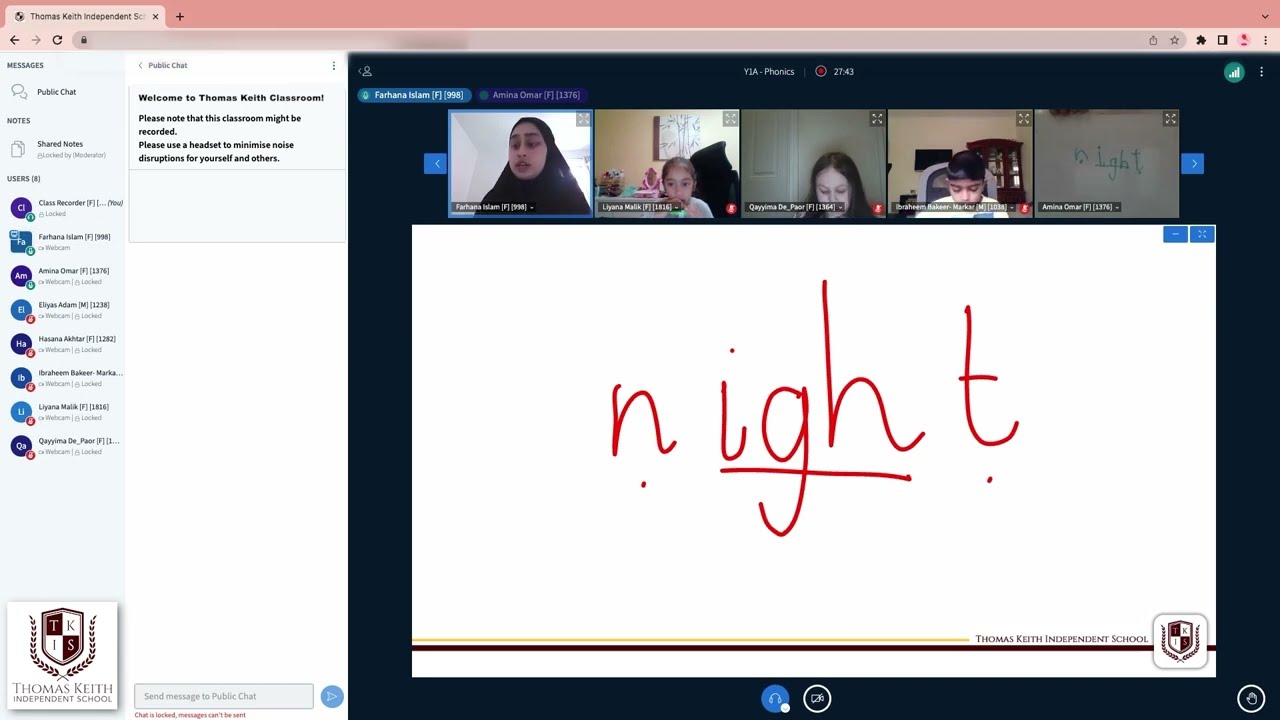Open the session options three-dot menu
Image resolution: width=1280 pixels, height=720 pixels.
click(1261, 72)
